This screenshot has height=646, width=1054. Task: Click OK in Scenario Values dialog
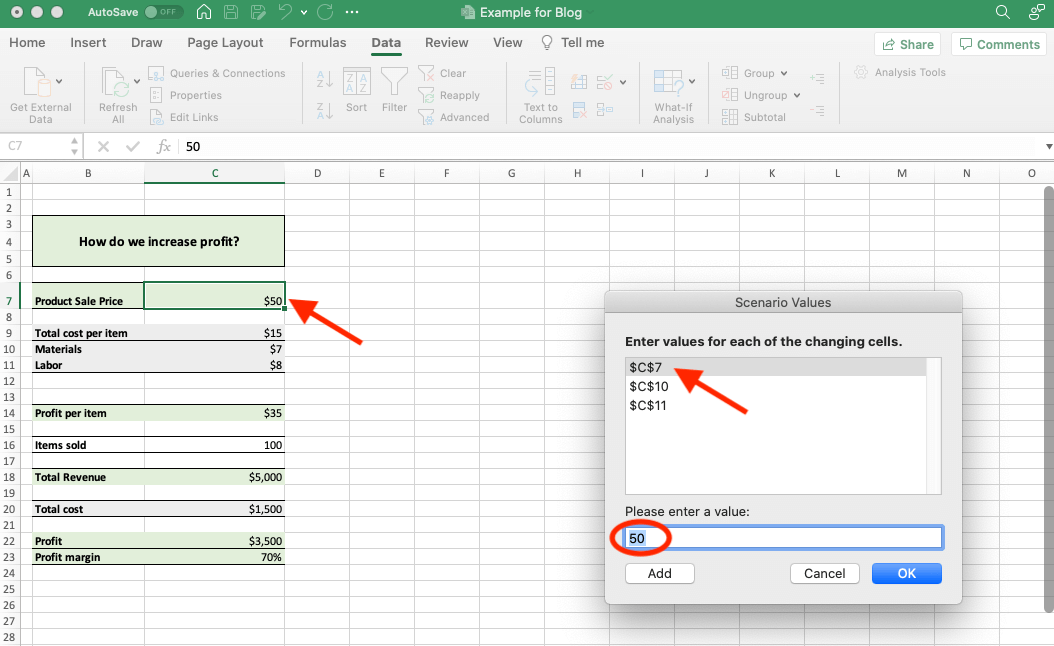[x=906, y=573]
